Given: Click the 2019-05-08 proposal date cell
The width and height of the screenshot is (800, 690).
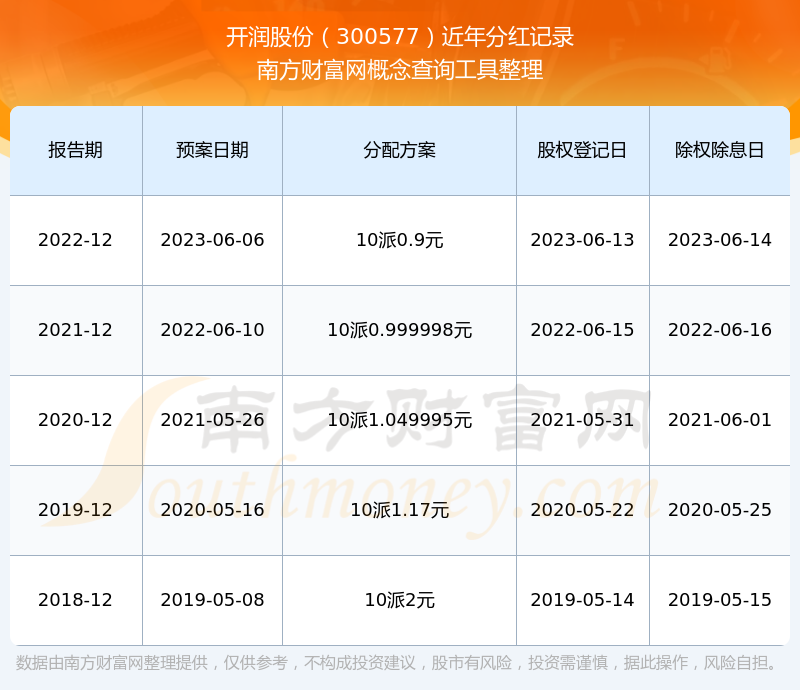Looking at the screenshot, I should coord(212,600).
